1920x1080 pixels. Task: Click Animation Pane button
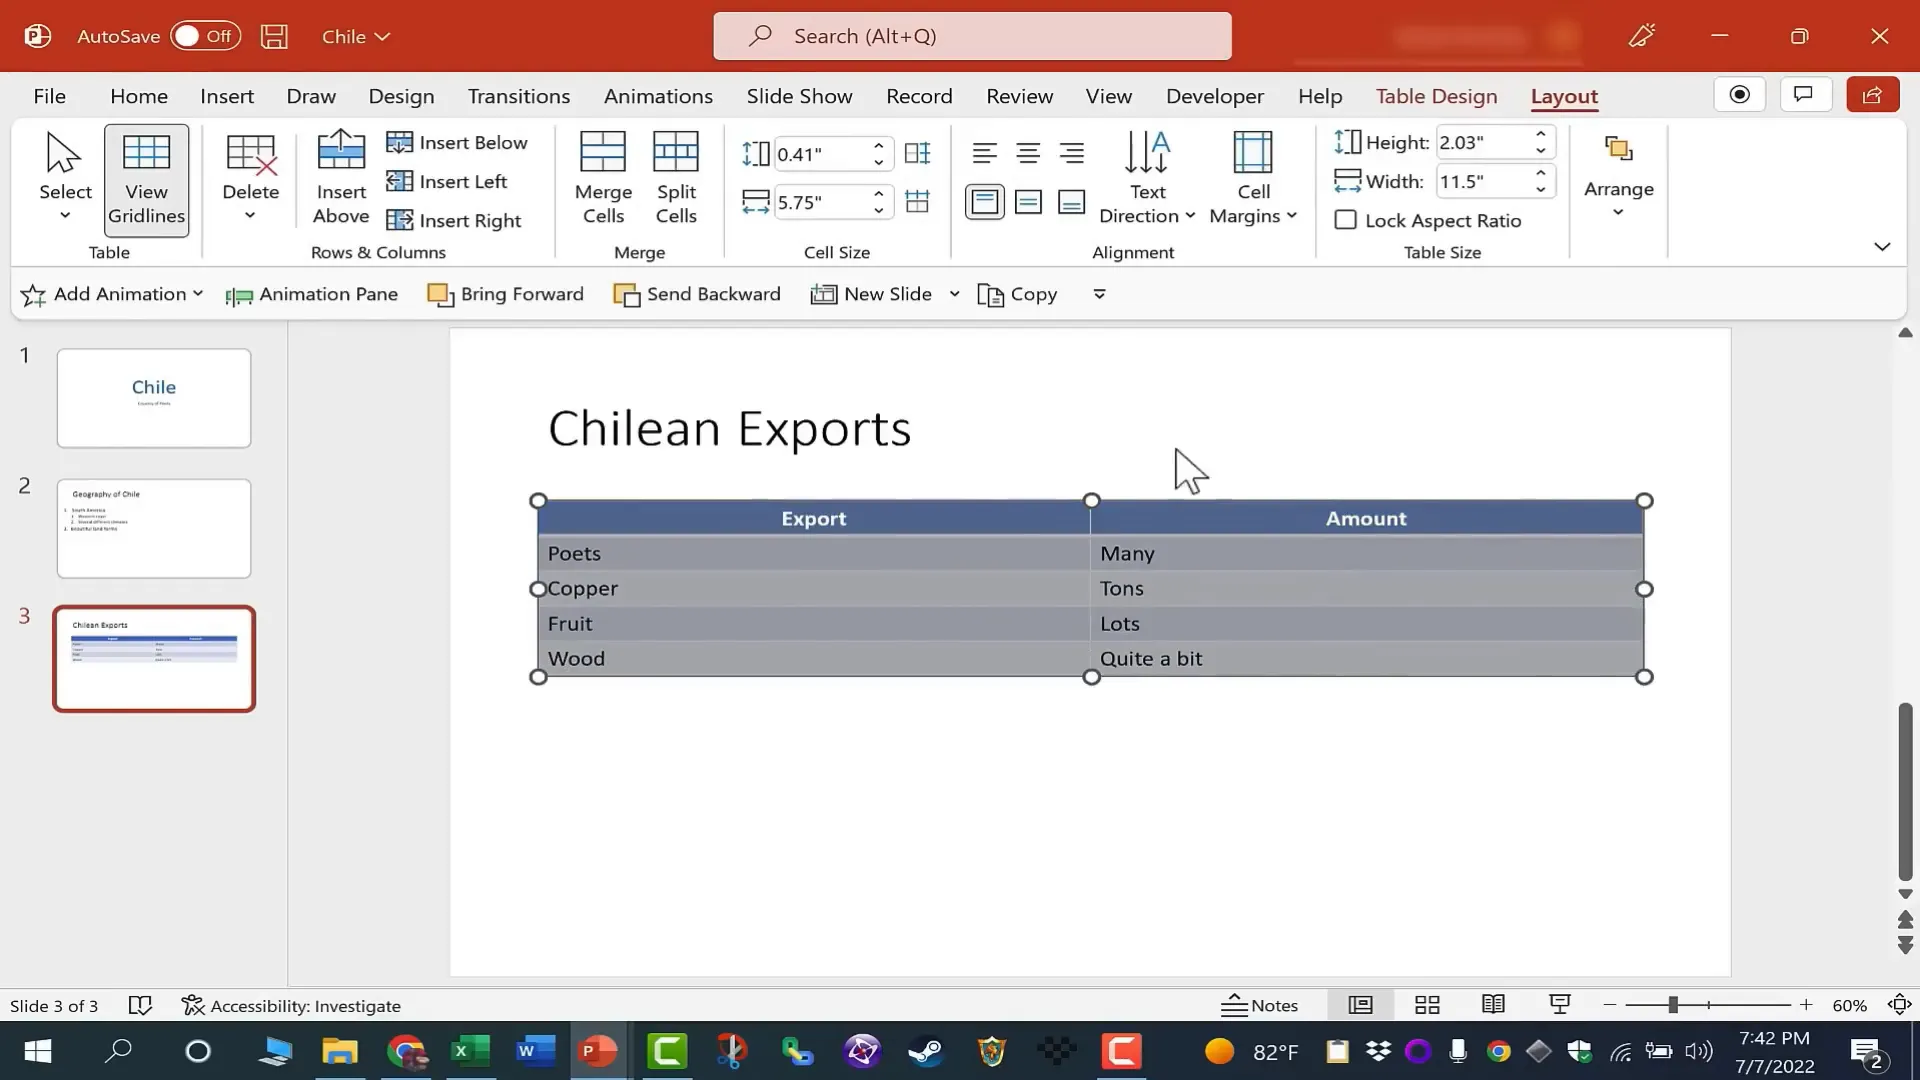click(x=312, y=294)
